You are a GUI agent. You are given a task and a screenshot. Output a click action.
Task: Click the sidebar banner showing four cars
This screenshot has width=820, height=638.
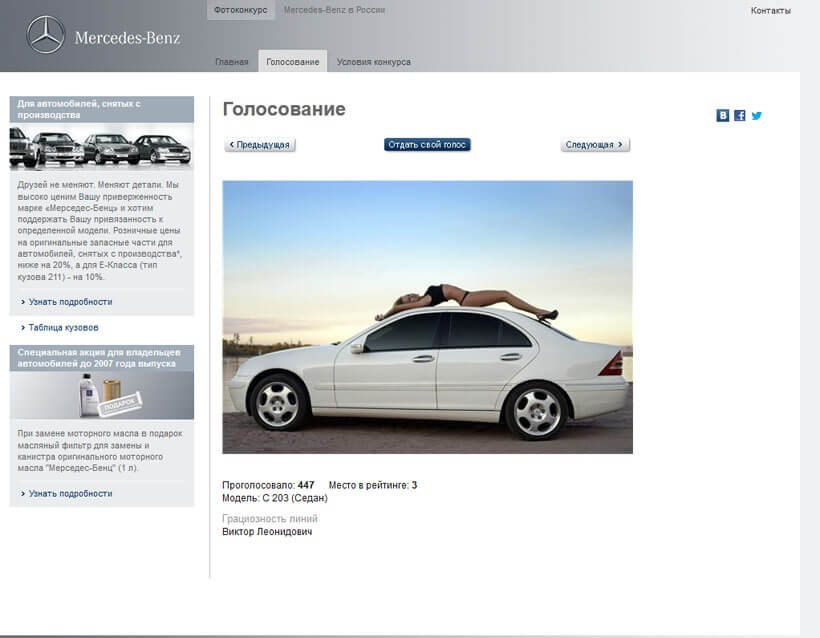tap(101, 147)
